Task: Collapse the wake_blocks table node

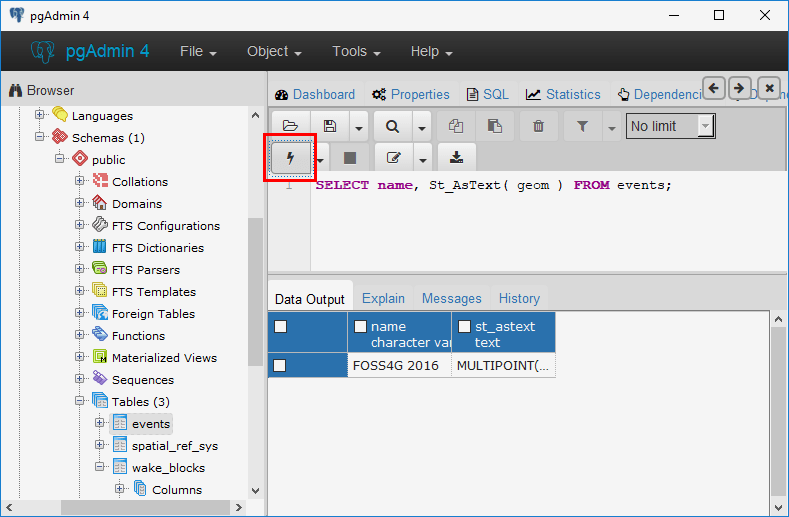Action: 100,467
